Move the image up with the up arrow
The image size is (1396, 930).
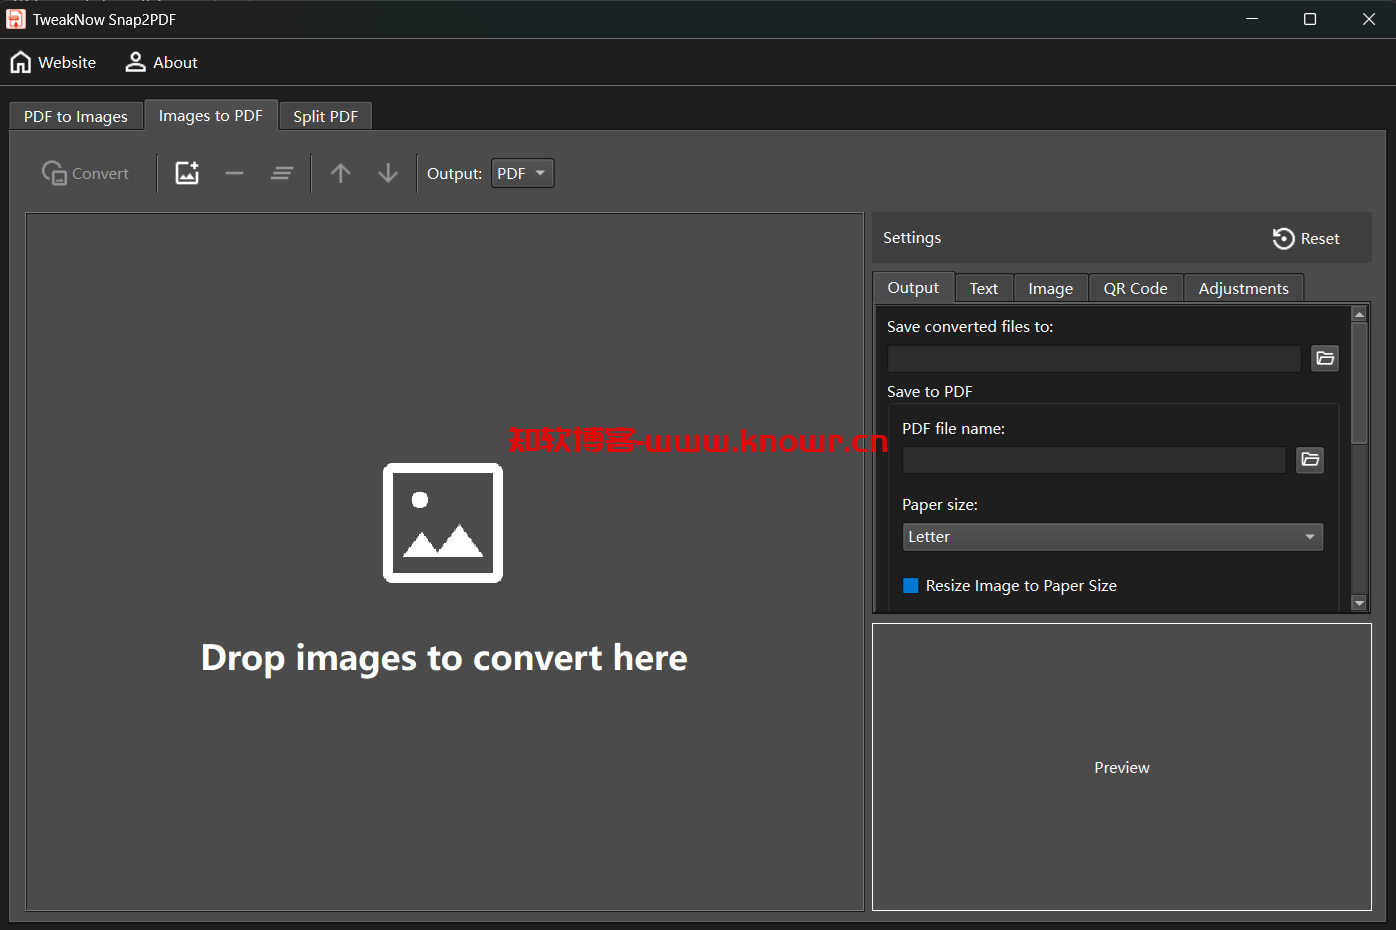(340, 173)
